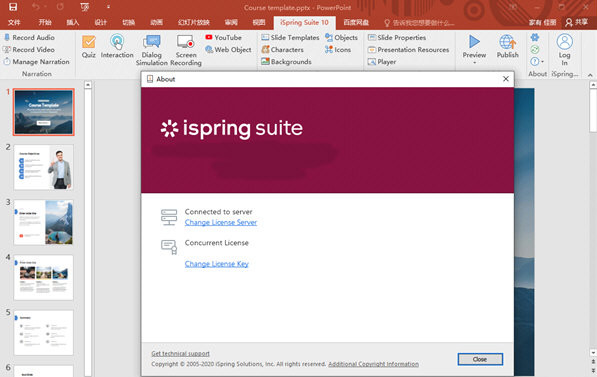Select slide 2 thumbnail
This screenshot has width=597, height=377.
click(43, 167)
